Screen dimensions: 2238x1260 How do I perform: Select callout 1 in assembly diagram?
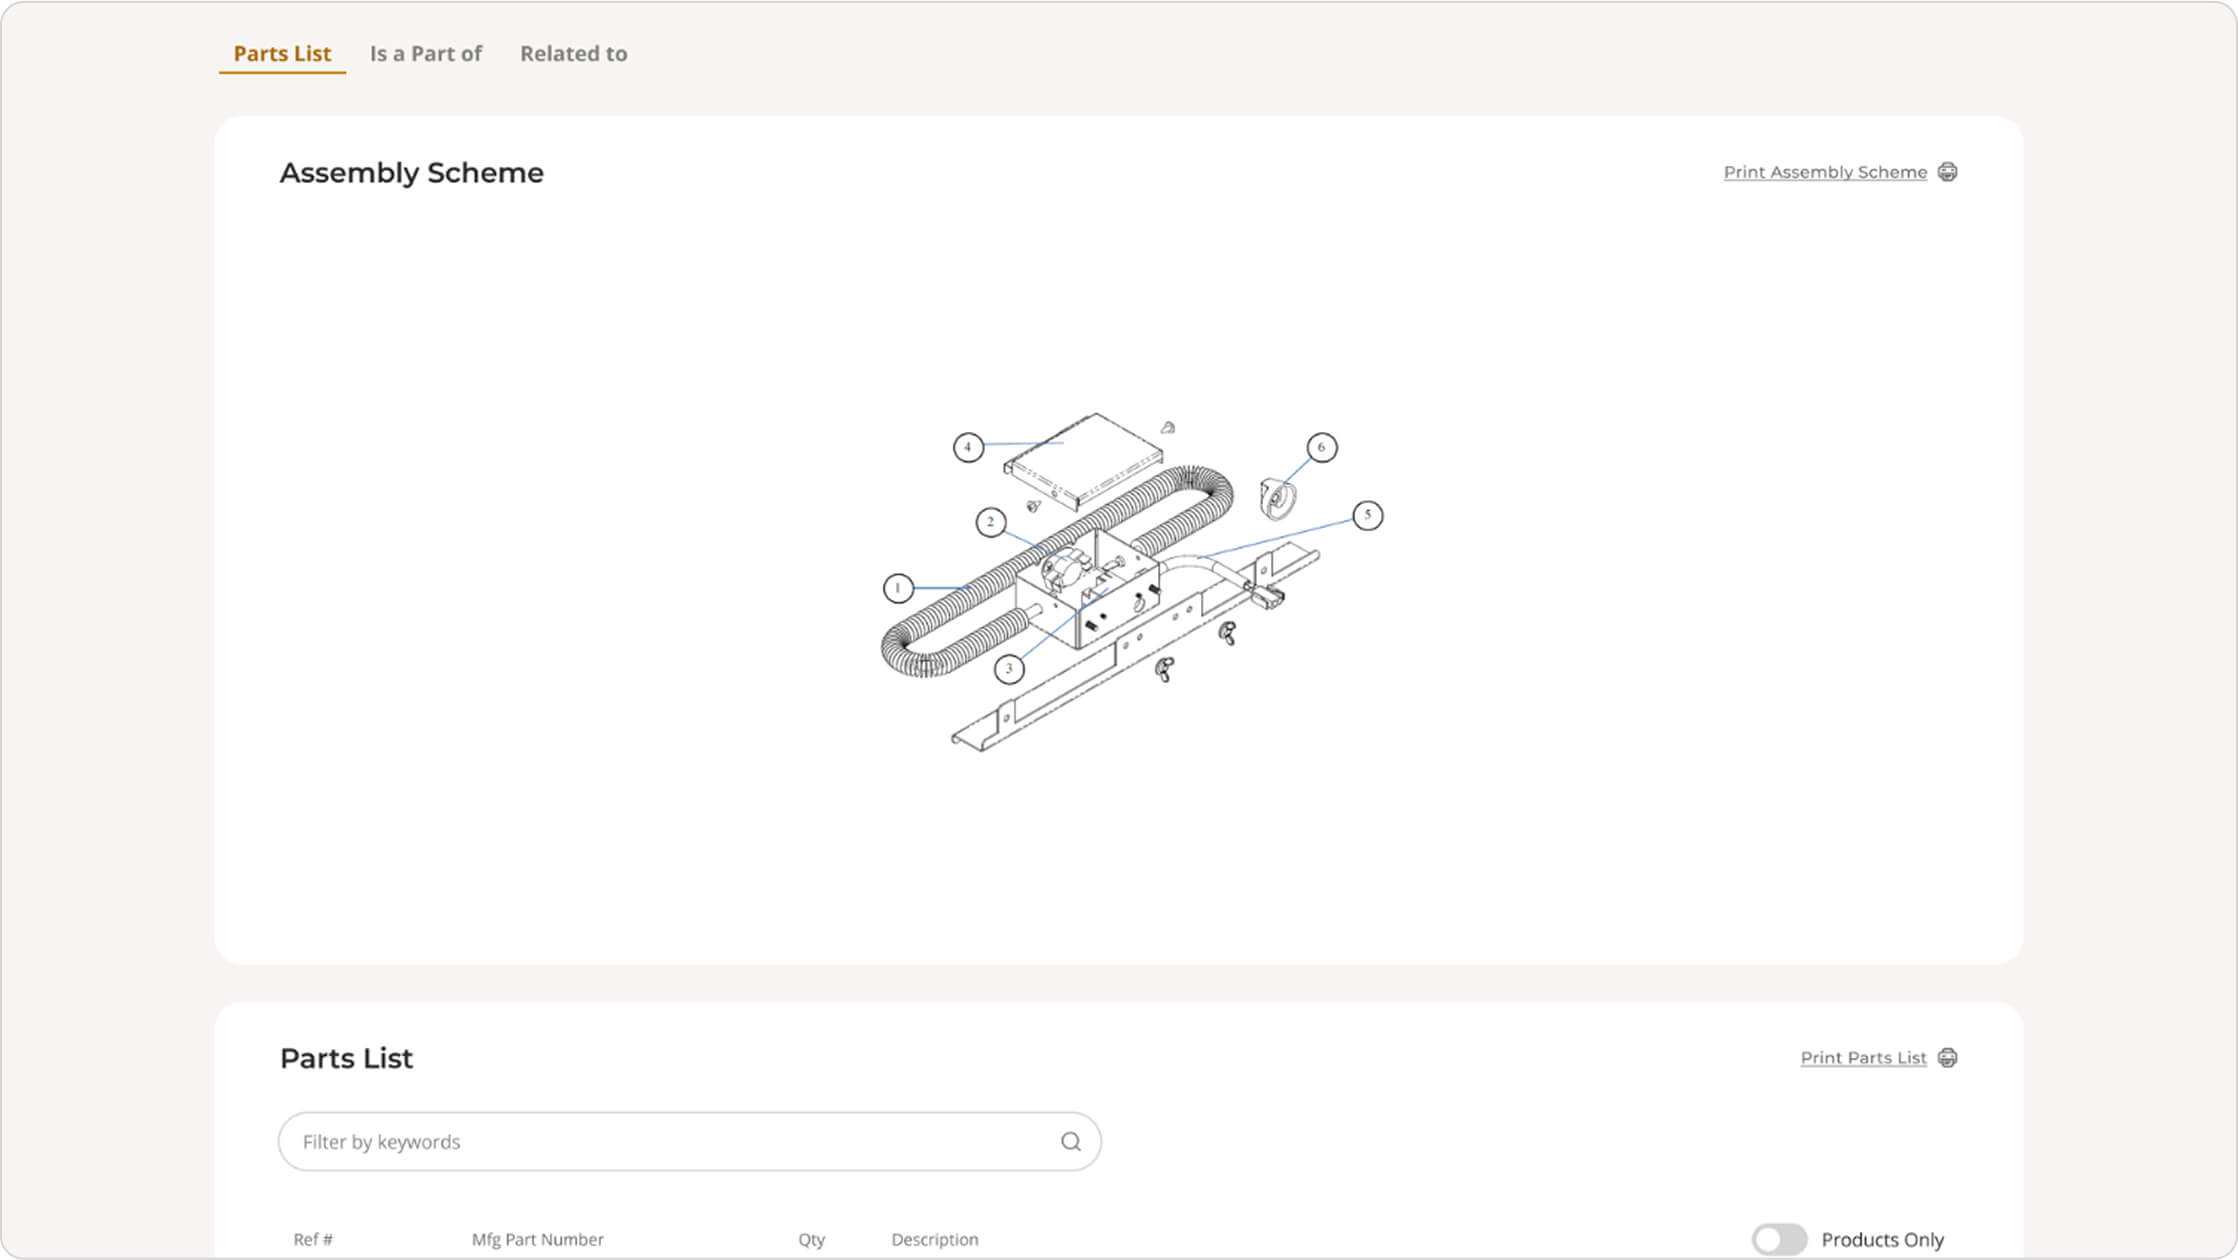point(898,588)
